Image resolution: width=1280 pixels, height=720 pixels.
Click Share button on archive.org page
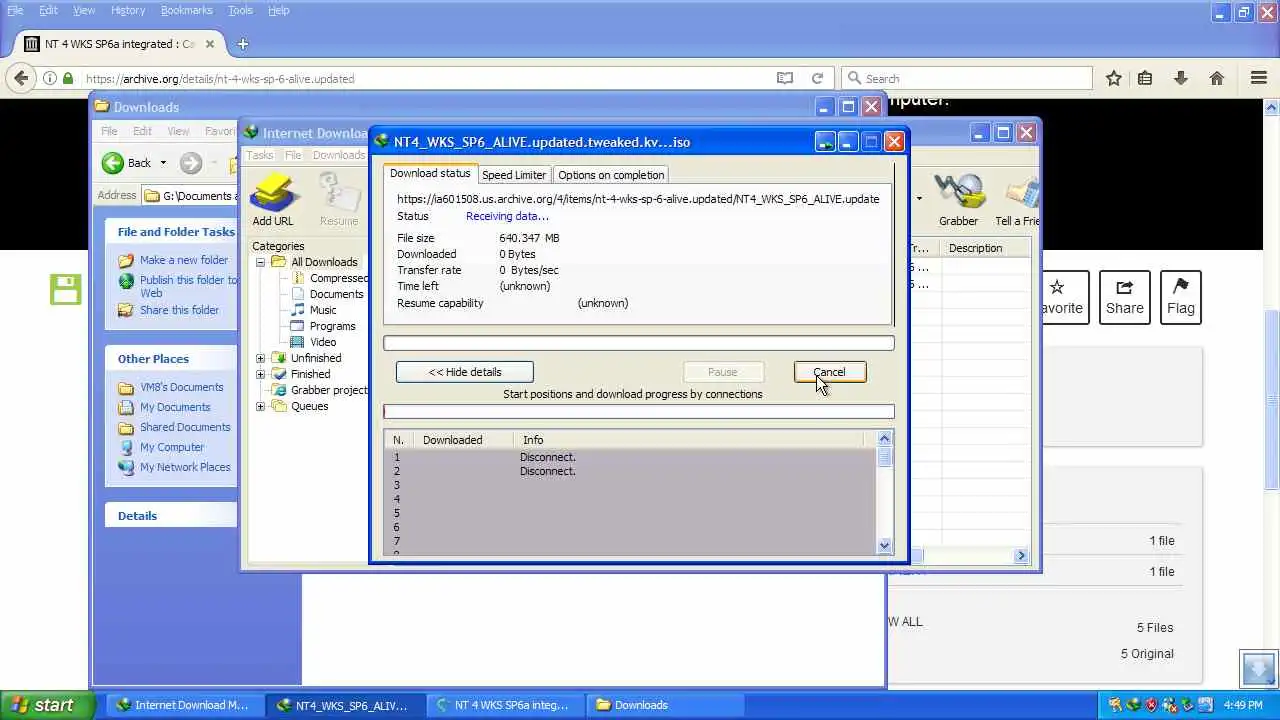click(1124, 297)
